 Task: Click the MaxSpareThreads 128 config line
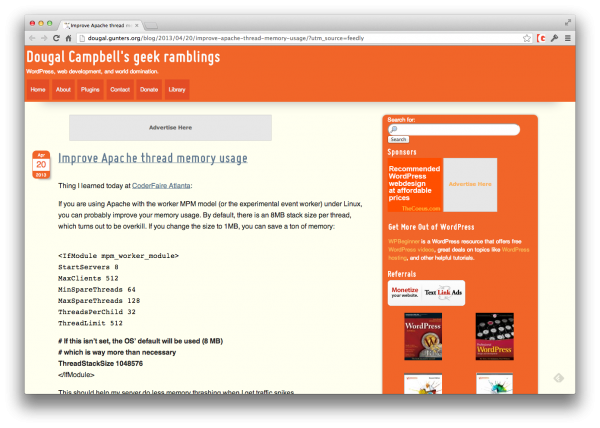click(99, 301)
